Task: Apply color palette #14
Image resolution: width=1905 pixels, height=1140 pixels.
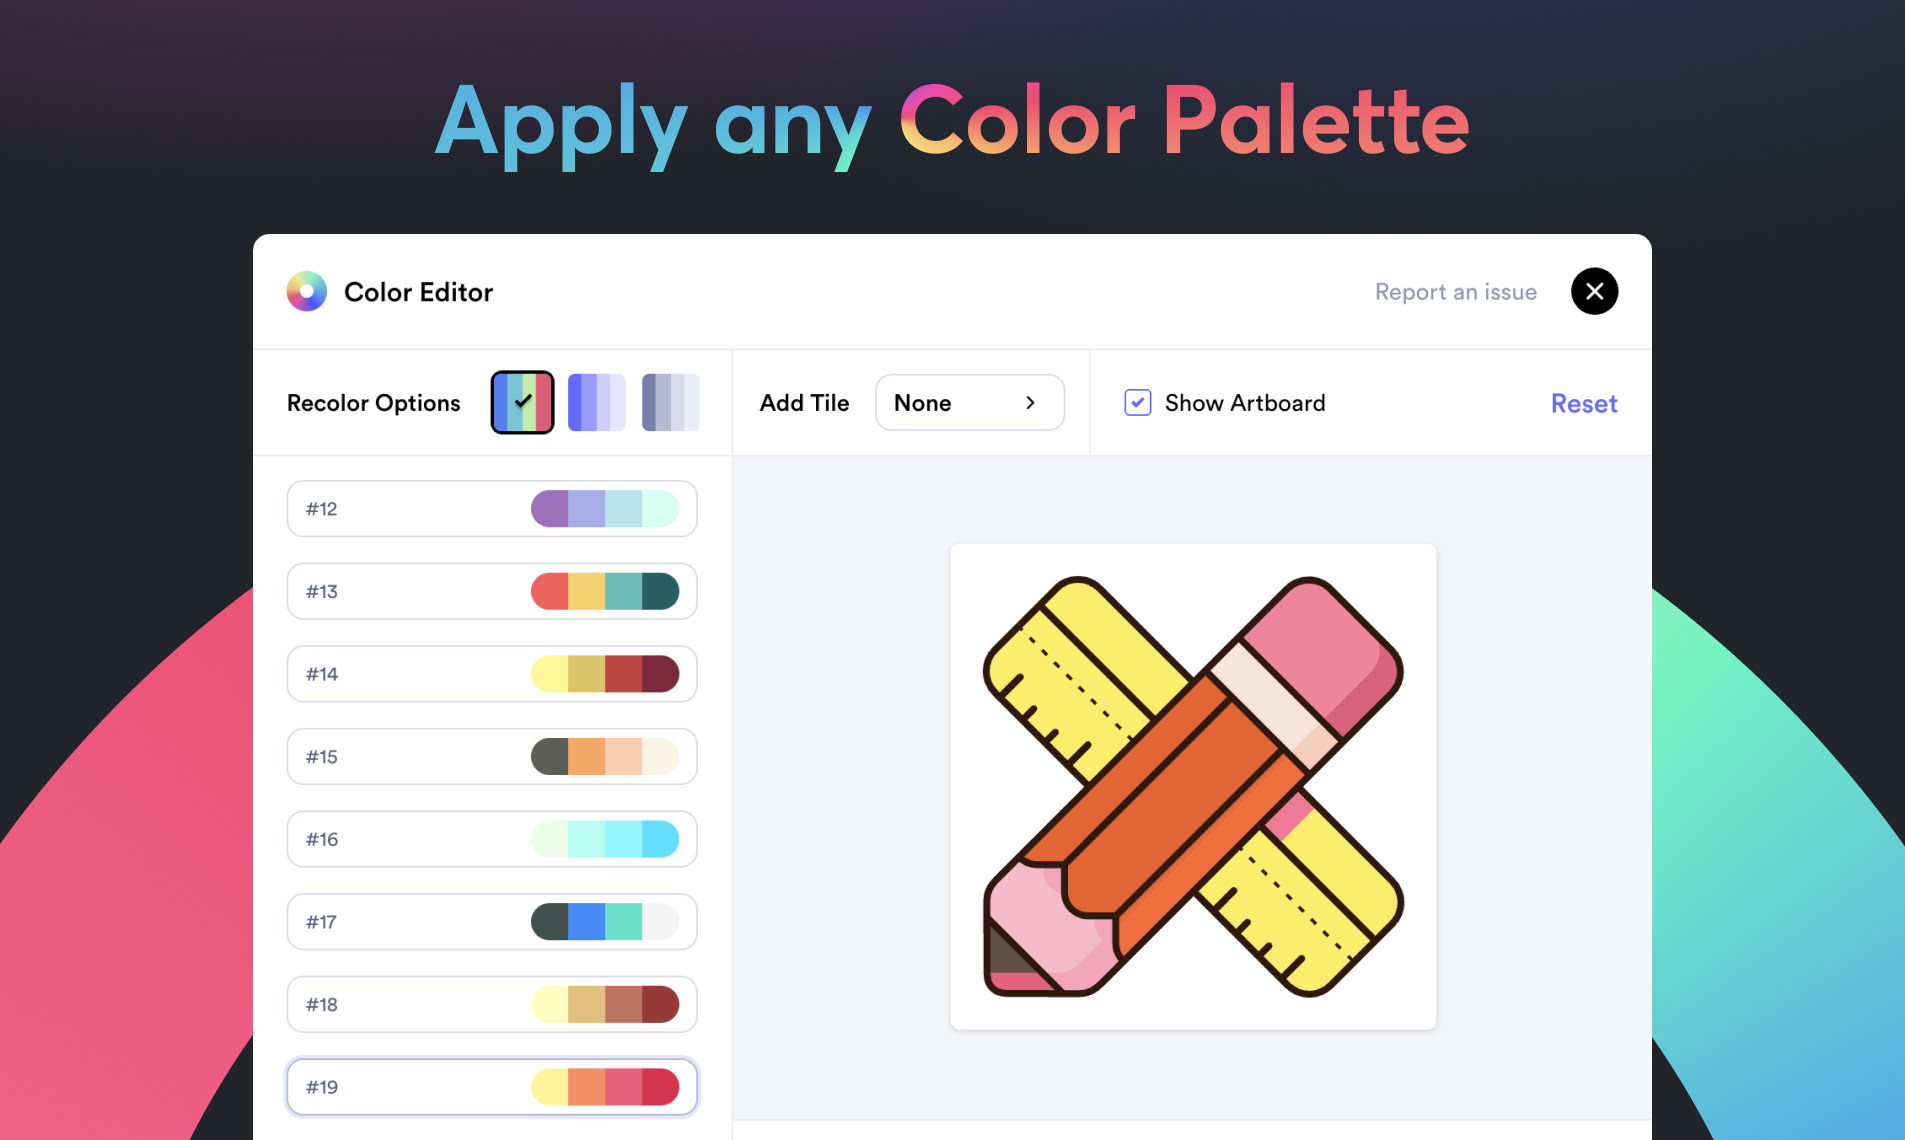Action: coord(491,674)
